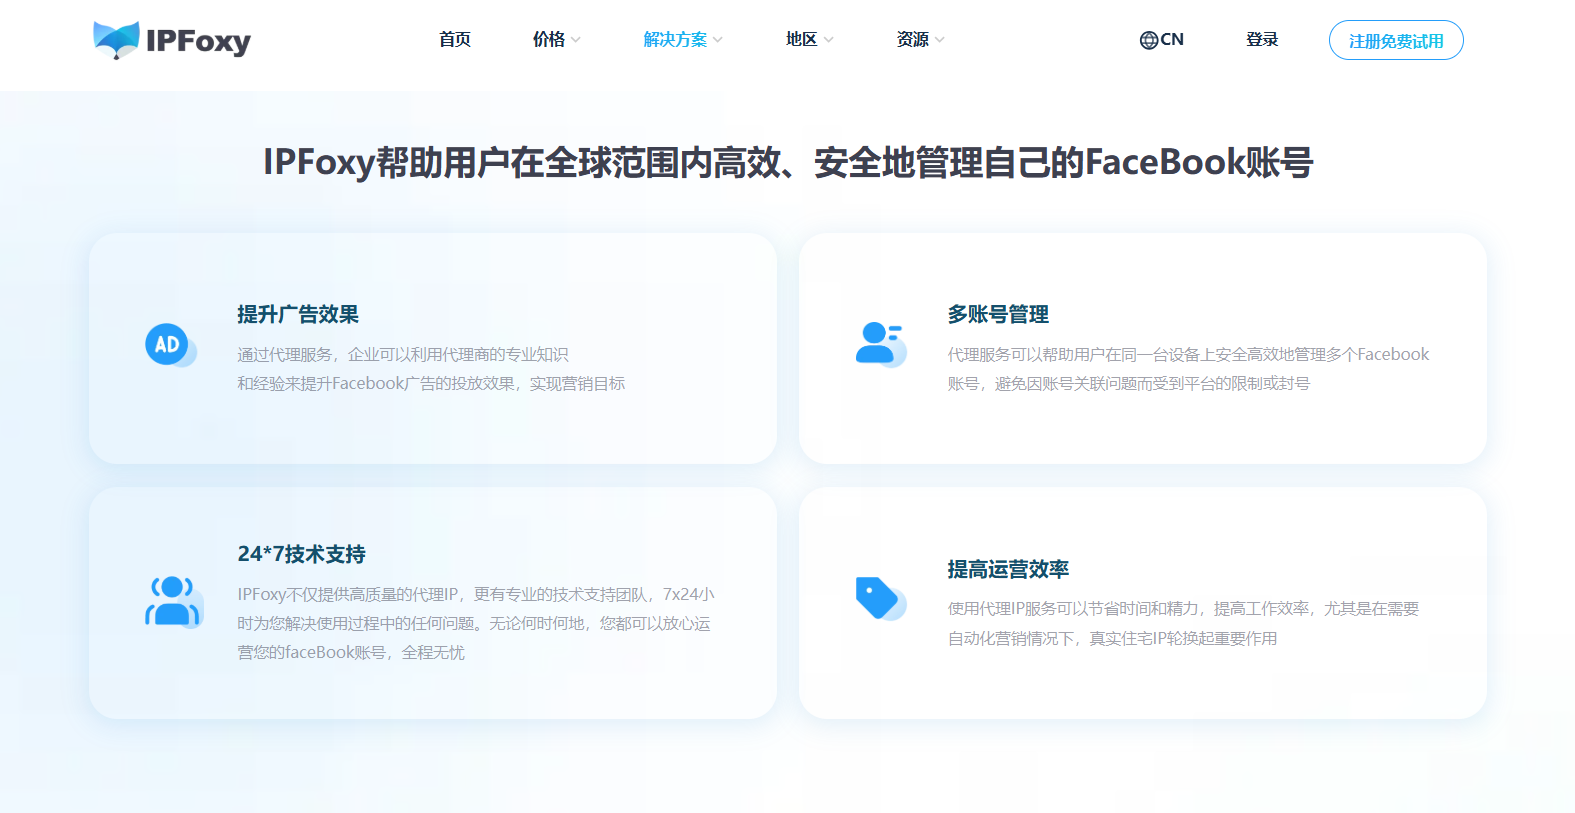This screenshot has width=1575, height=813.
Task: Click the line 营您的faceBook账号，全程无忧
Action: point(351,653)
